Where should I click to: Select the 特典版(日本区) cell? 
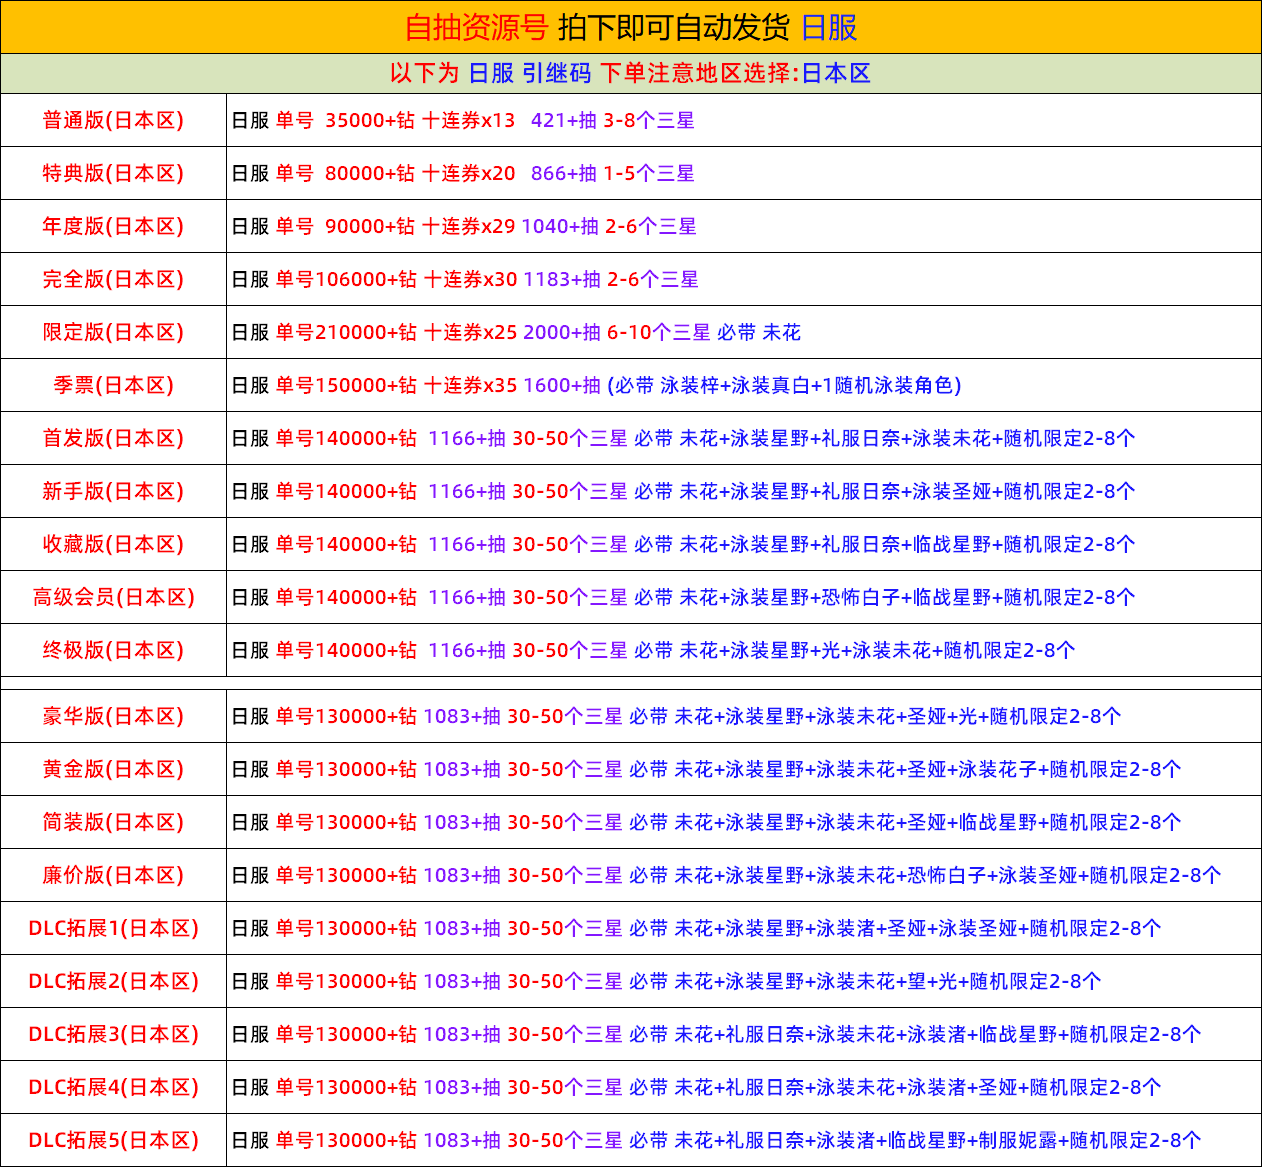coord(113,173)
